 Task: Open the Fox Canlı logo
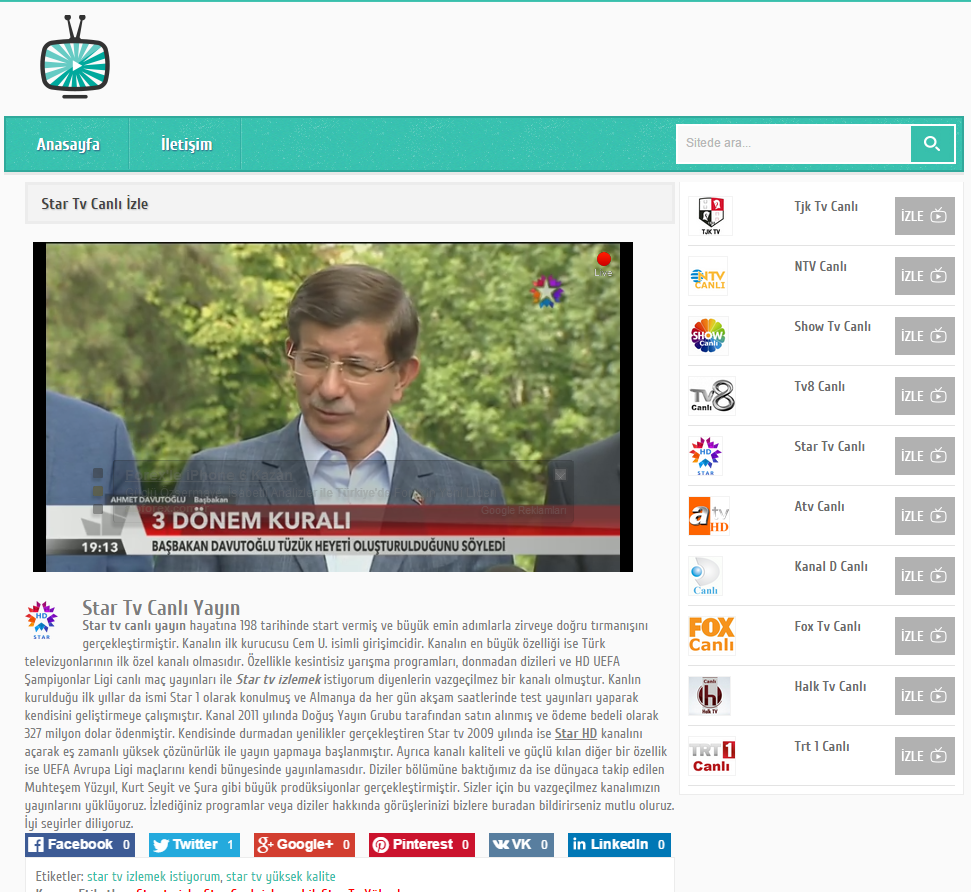pyautogui.click(x=712, y=636)
